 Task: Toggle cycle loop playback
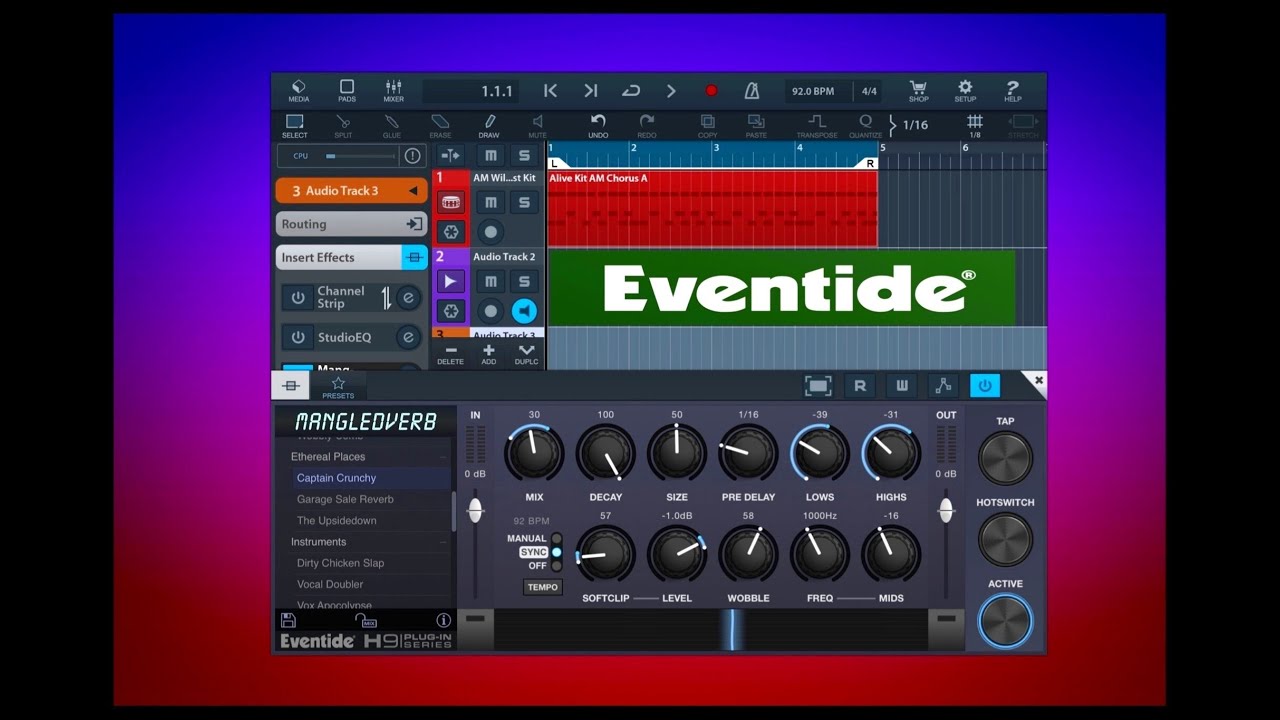(x=631, y=91)
